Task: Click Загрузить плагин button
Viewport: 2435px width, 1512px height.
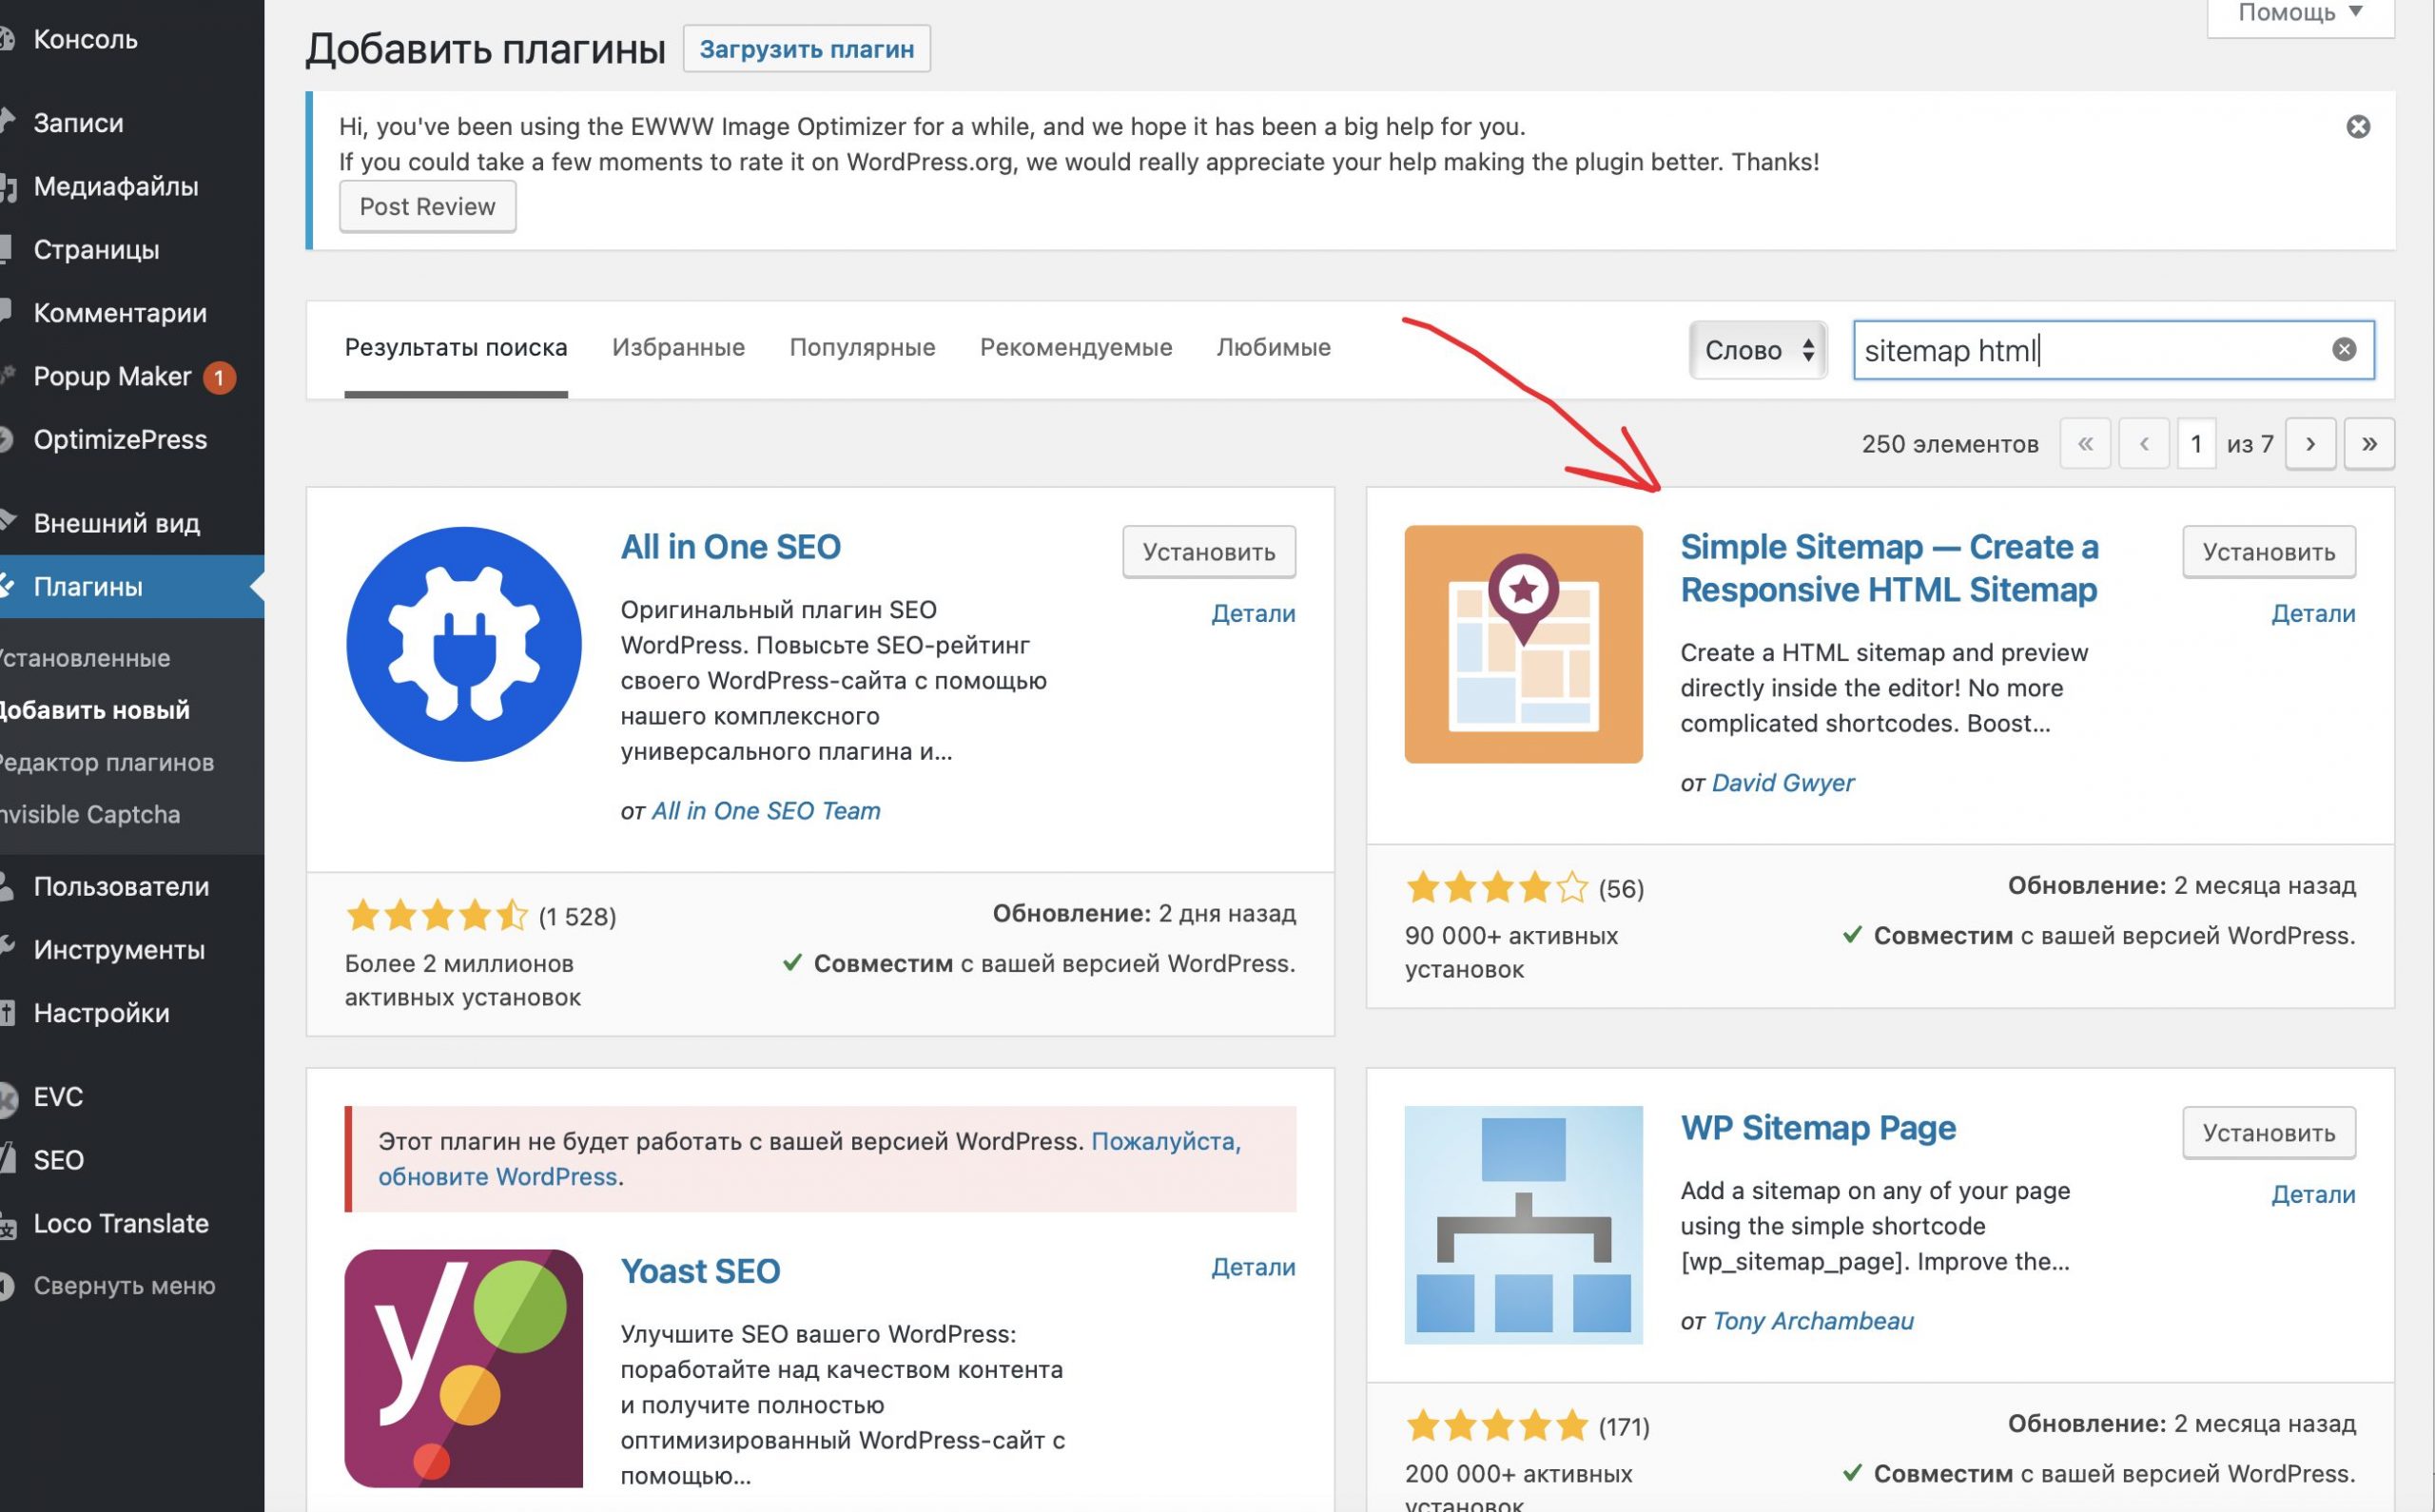Action: 807,48
